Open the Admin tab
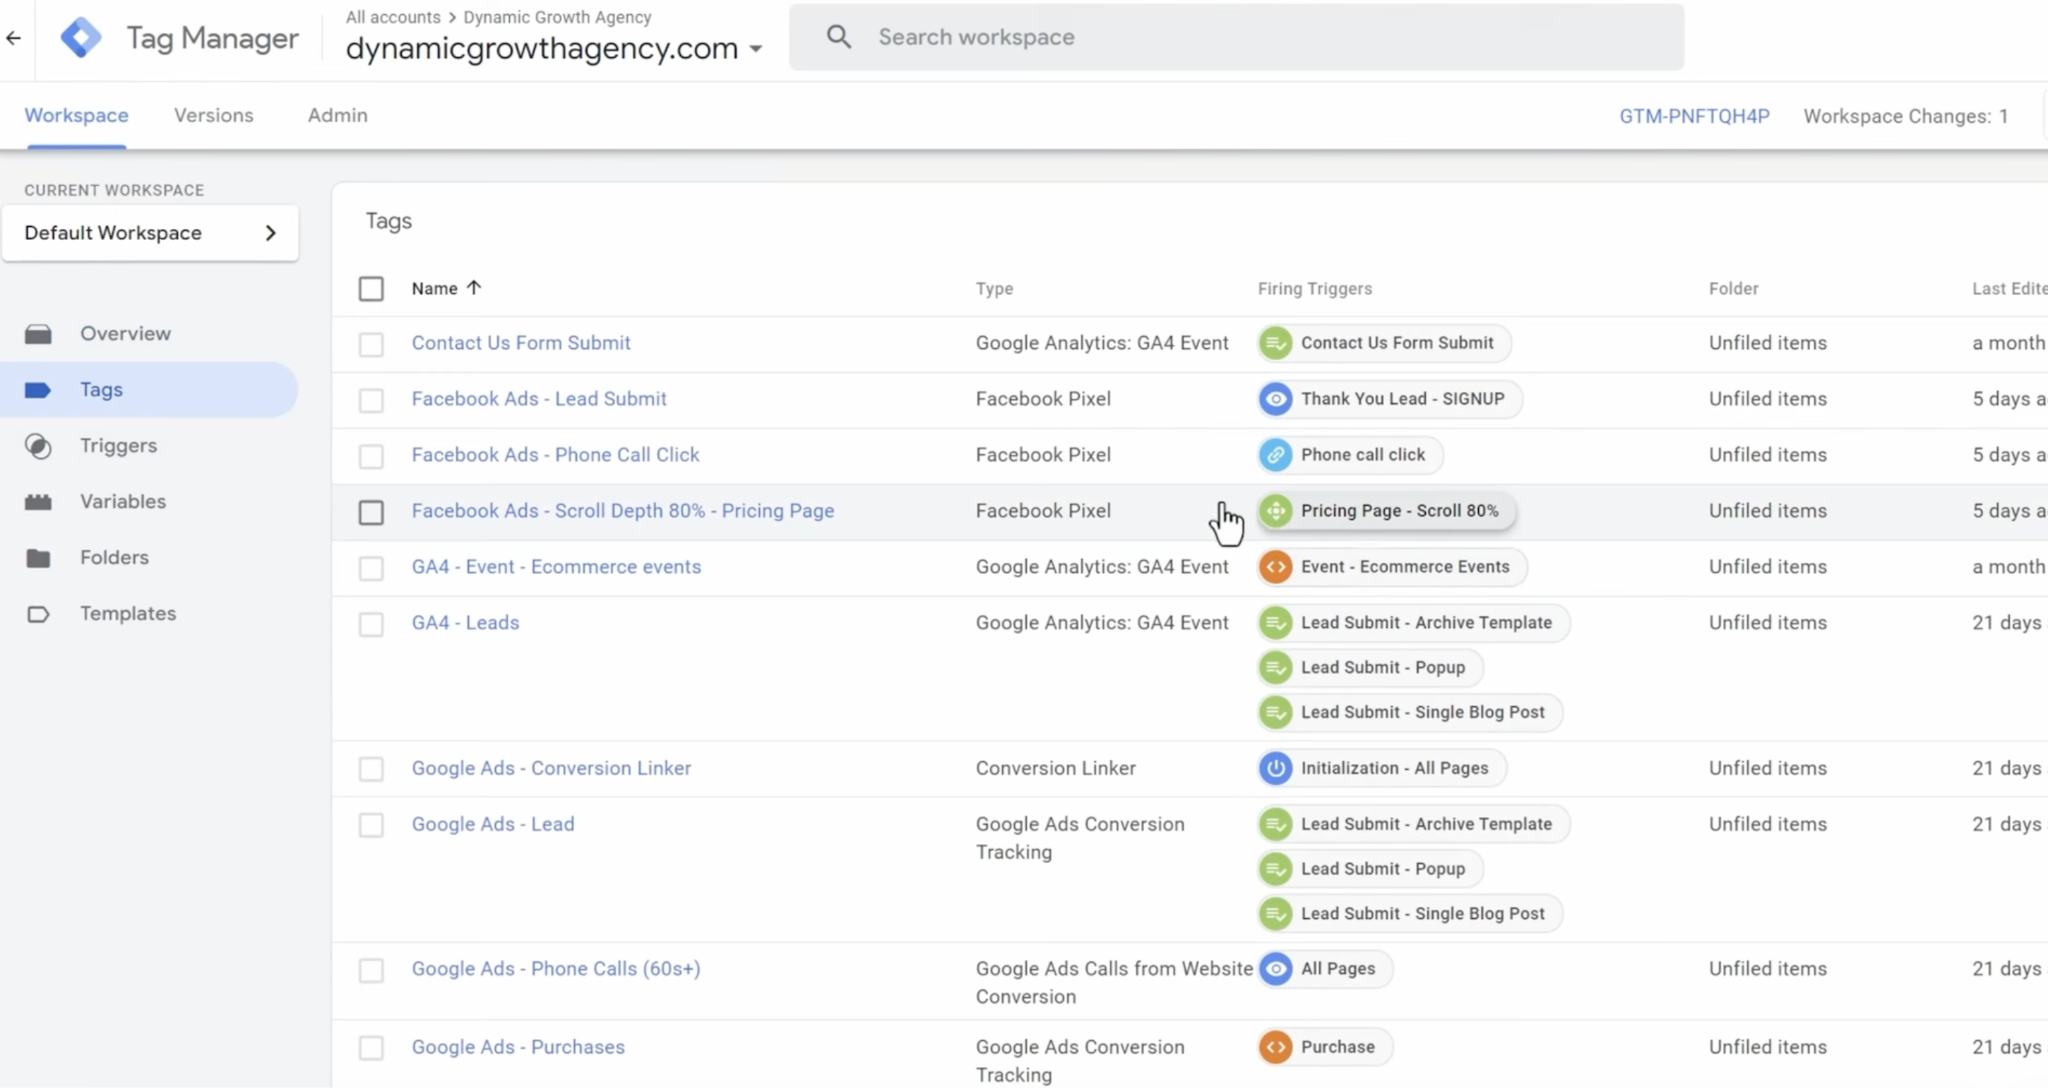This screenshot has width=2048, height=1088. point(338,115)
